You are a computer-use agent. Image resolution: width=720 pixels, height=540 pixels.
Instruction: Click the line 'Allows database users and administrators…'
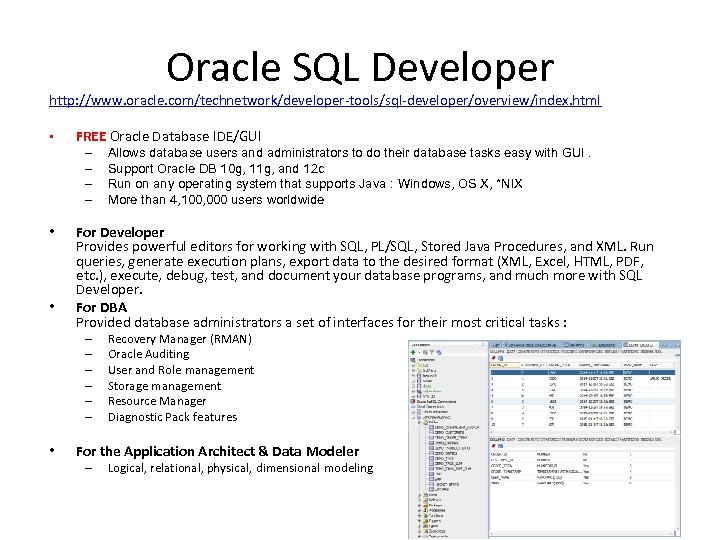[x=349, y=152]
